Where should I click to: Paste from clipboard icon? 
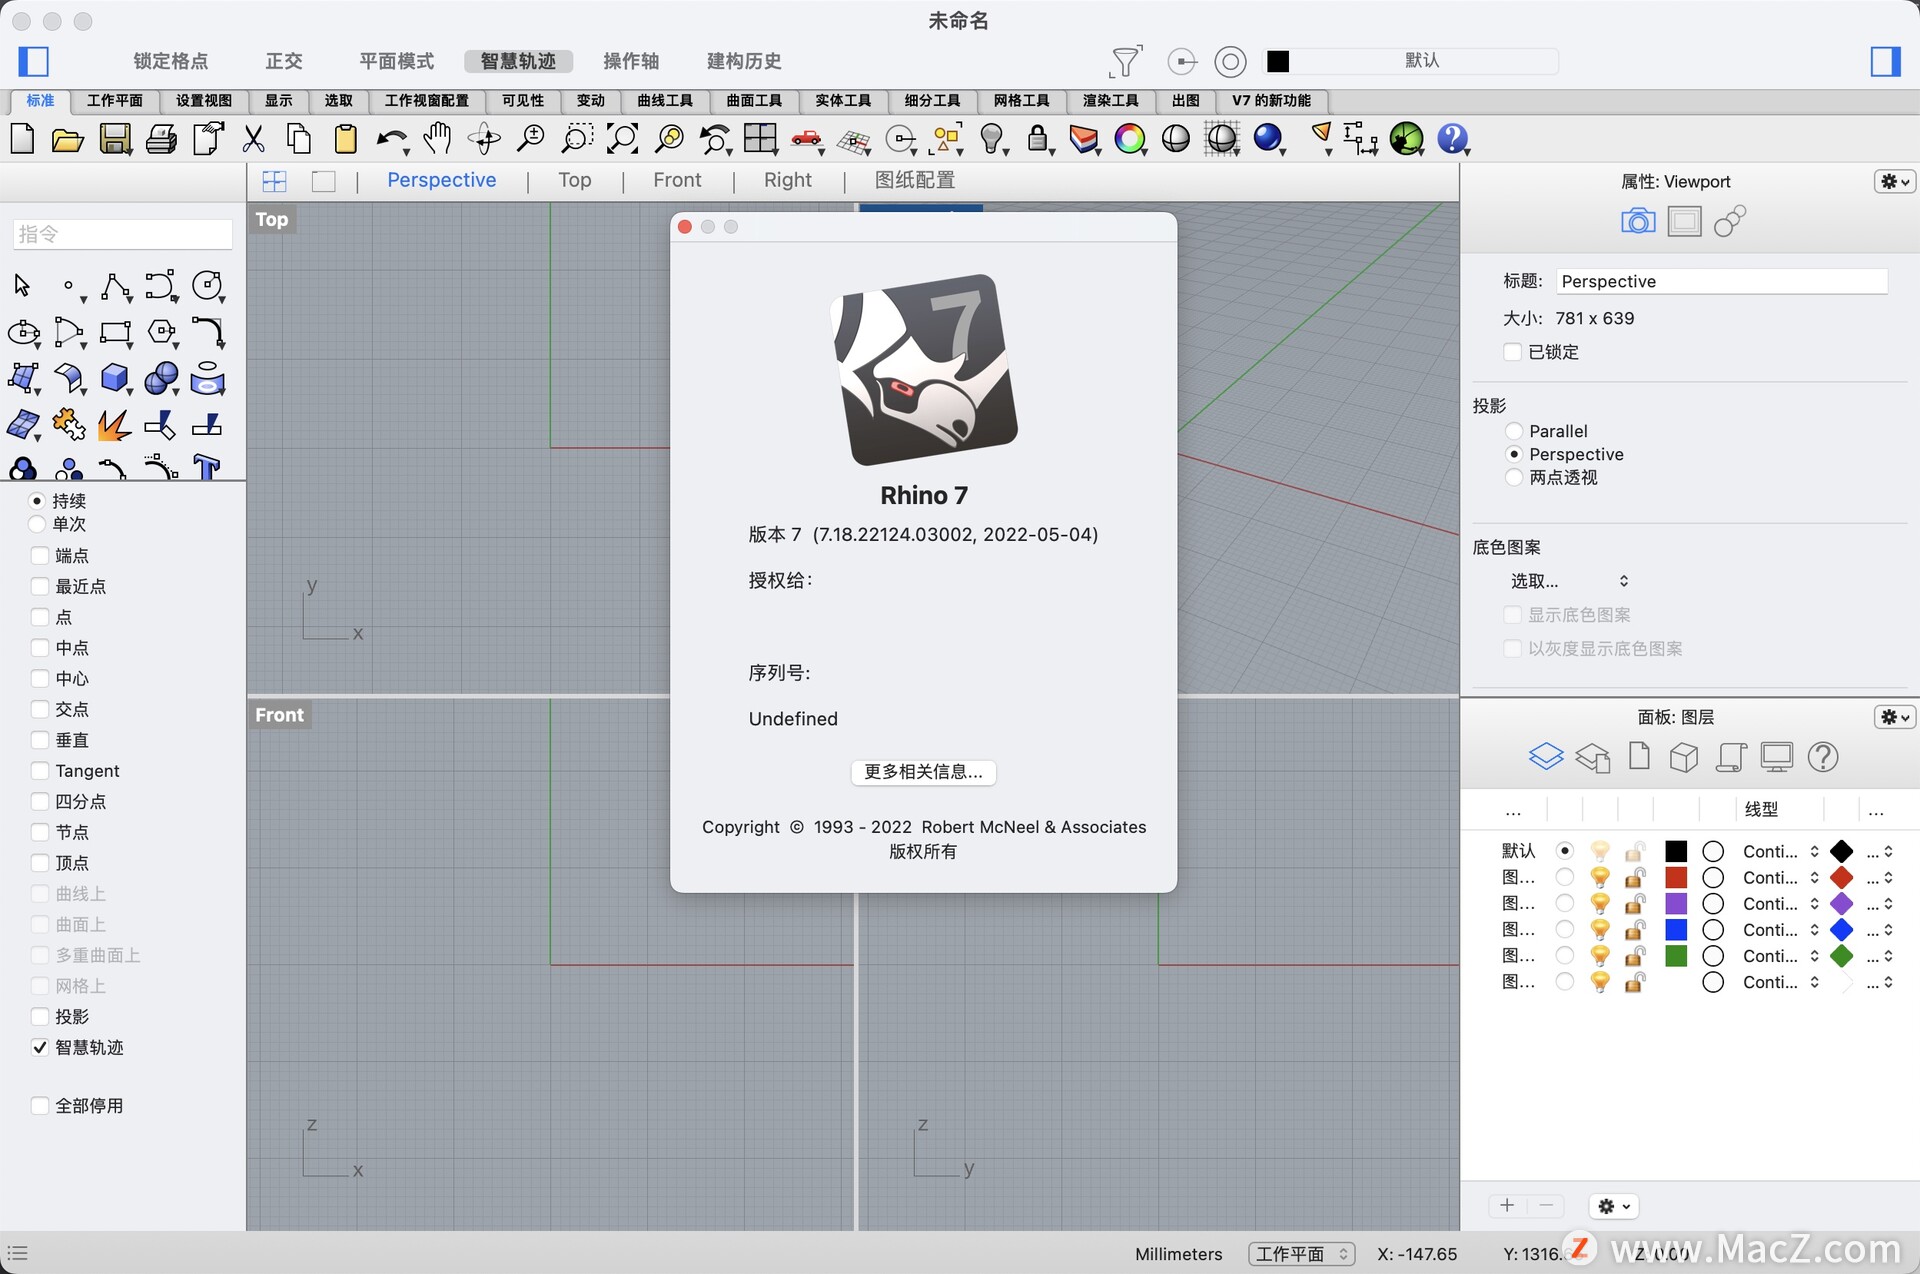345,139
